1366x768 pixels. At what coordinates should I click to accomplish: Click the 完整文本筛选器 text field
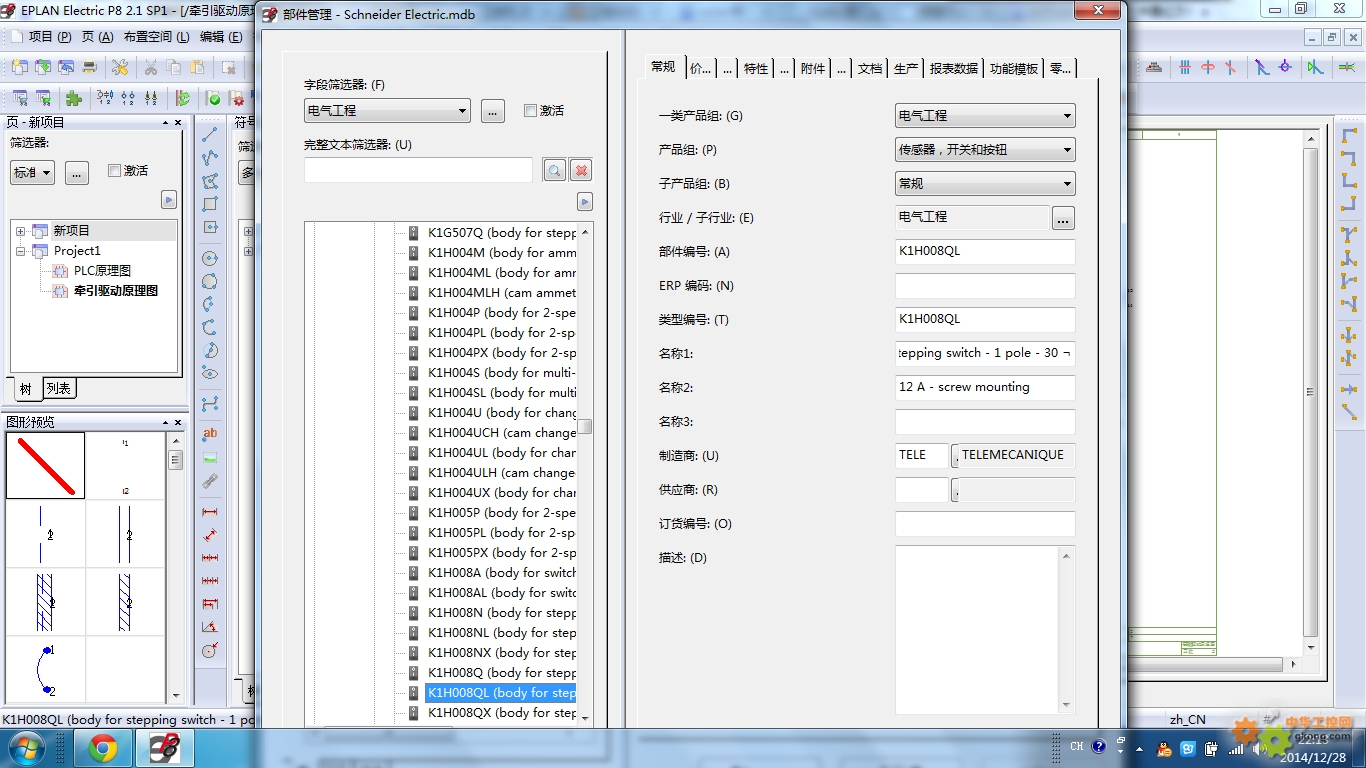[418, 170]
